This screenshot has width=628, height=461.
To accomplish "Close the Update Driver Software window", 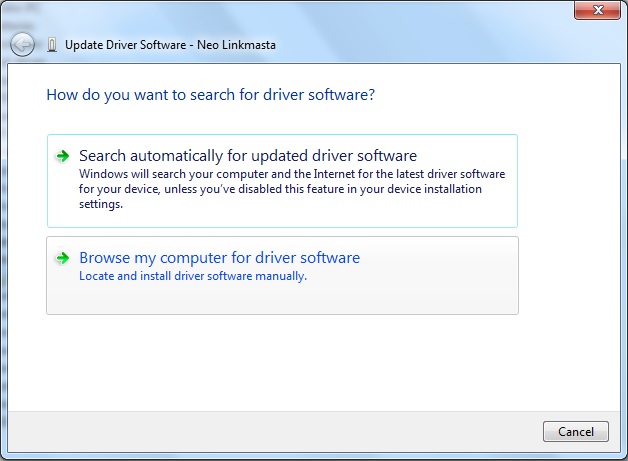I will [597, 10].
